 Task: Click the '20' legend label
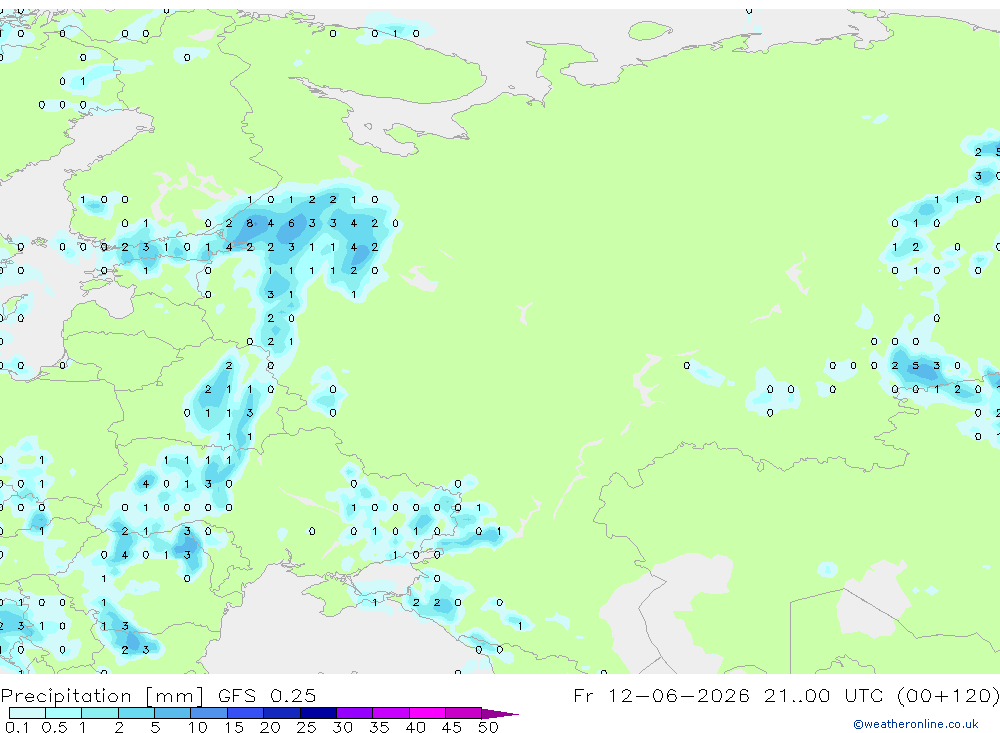[270, 727]
